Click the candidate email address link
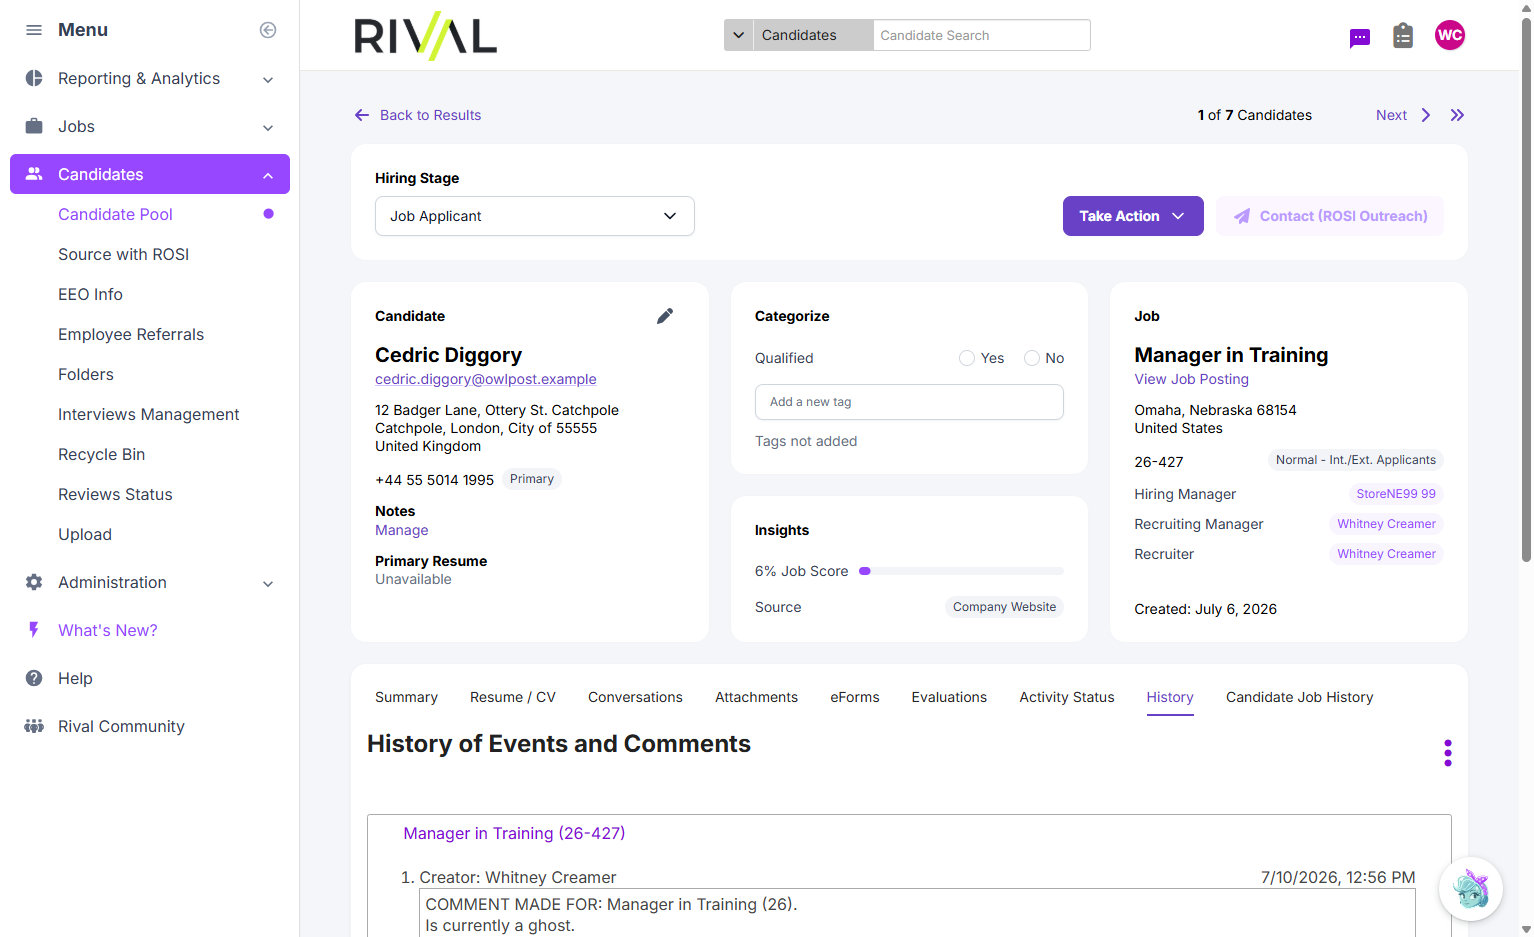Viewport: 1534px width, 937px height. click(486, 379)
